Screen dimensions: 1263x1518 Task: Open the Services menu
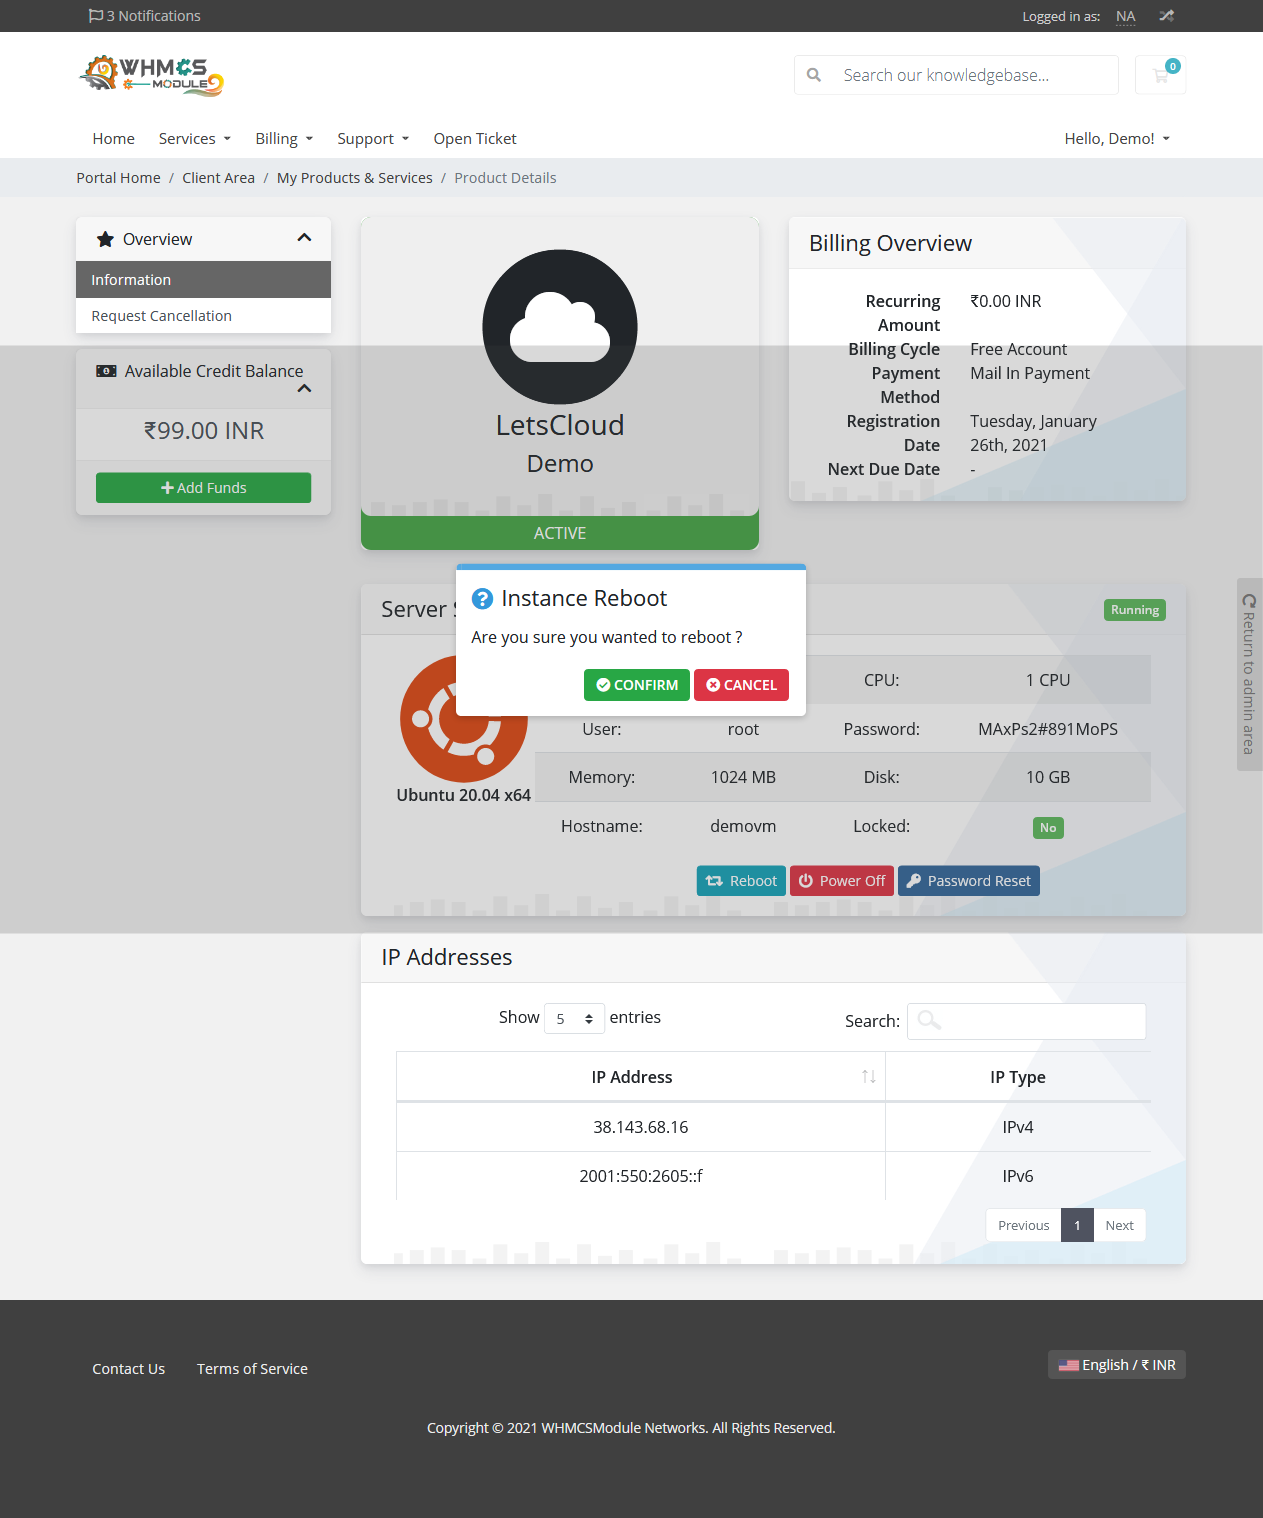pos(195,139)
